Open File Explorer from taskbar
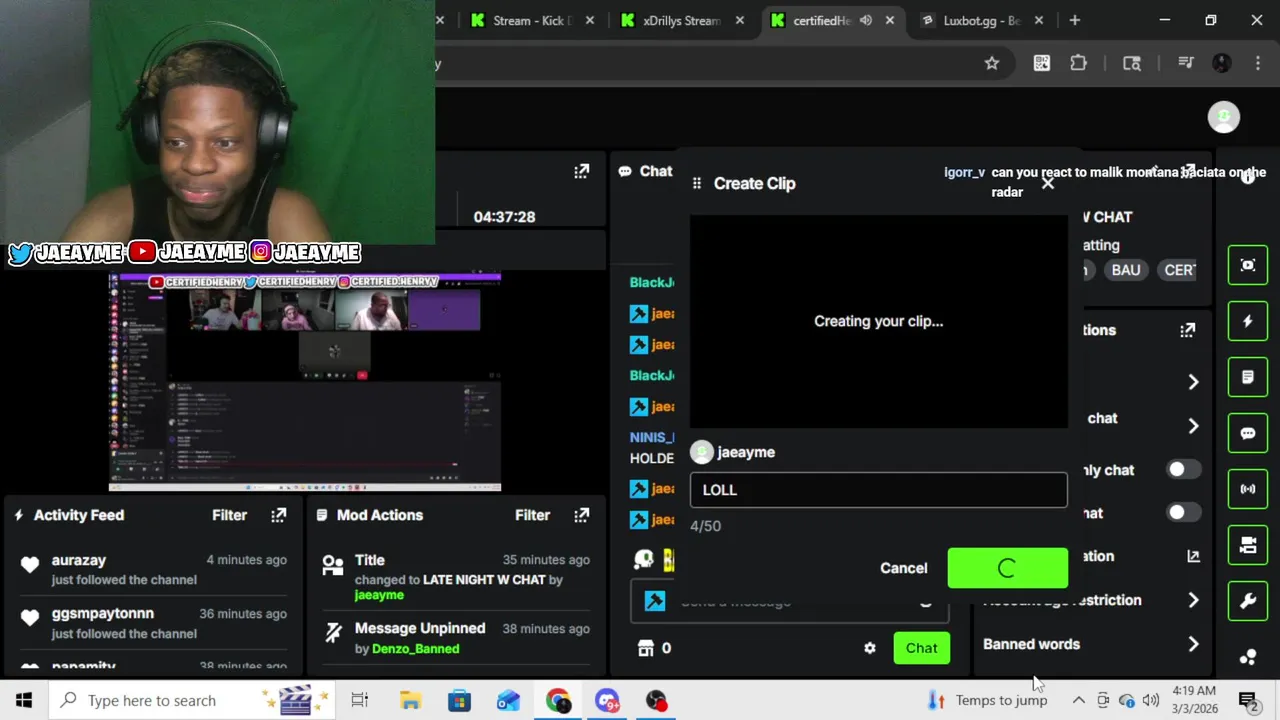Screen dimensions: 1280x720 (410, 700)
